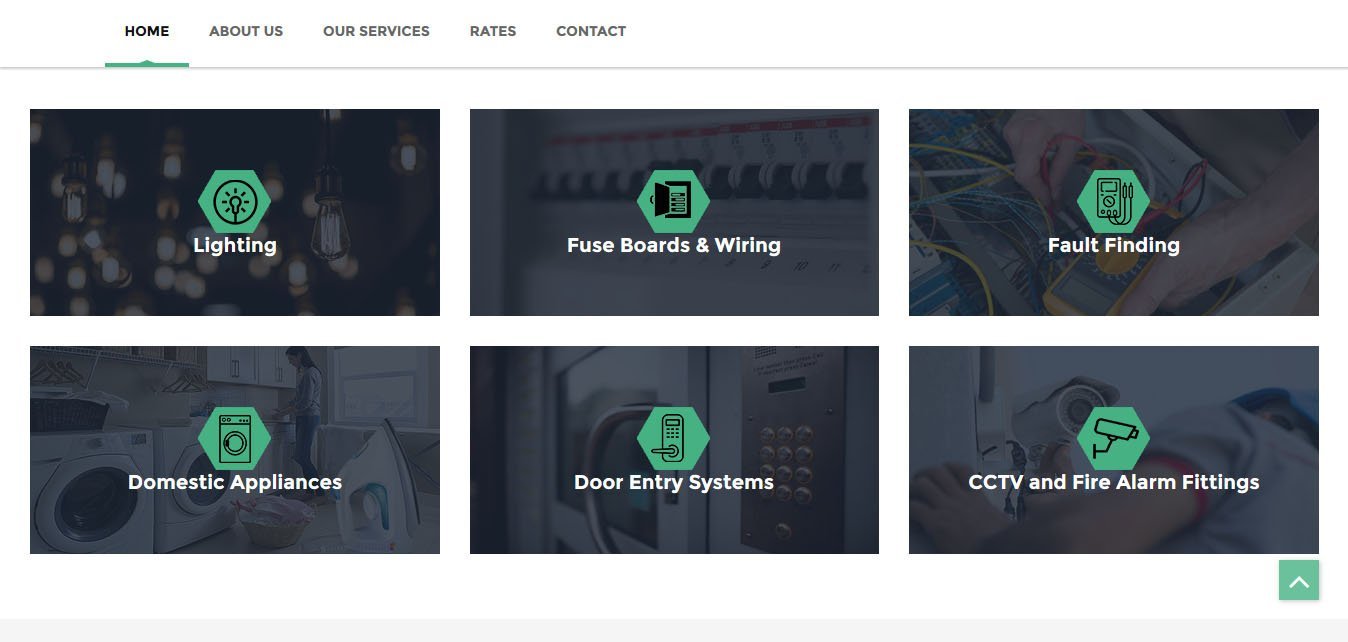Viewport: 1348px width, 642px height.
Task: Click the Fuse Boards & Wiring hexagon icon
Action: 674,200
